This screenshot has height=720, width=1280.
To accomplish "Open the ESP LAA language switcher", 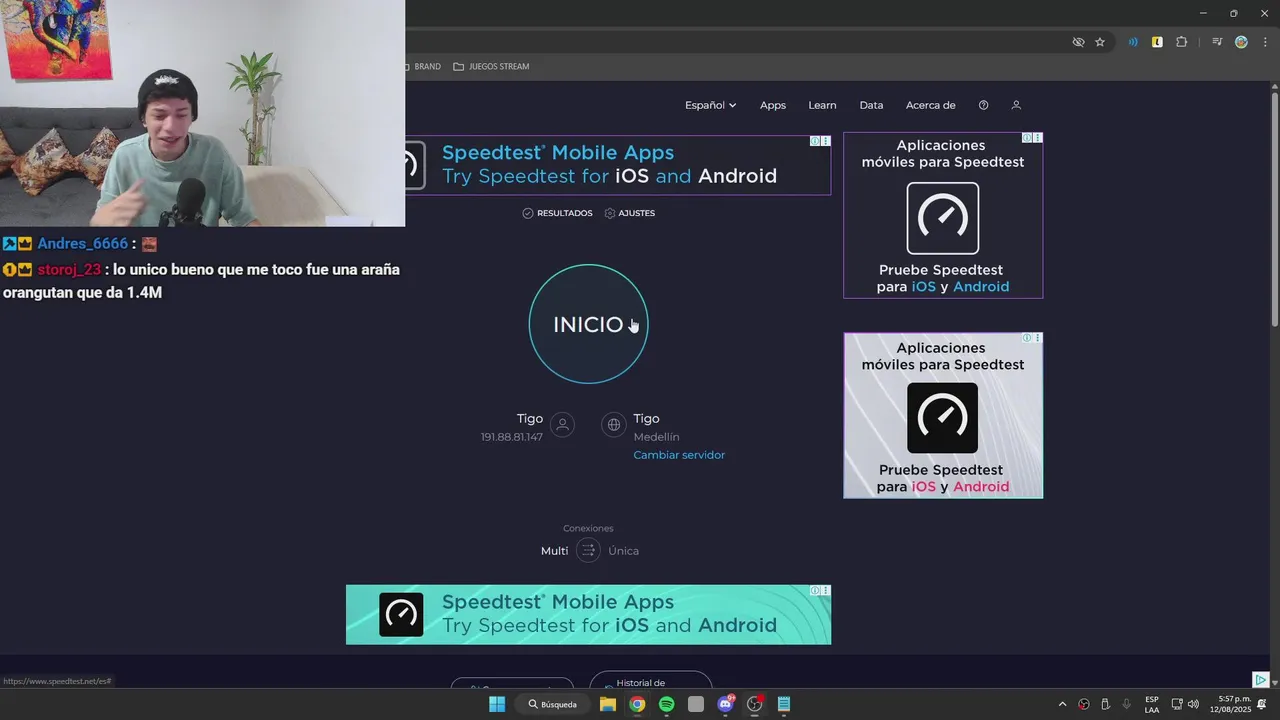I will pyautogui.click(x=1152, y=704).
